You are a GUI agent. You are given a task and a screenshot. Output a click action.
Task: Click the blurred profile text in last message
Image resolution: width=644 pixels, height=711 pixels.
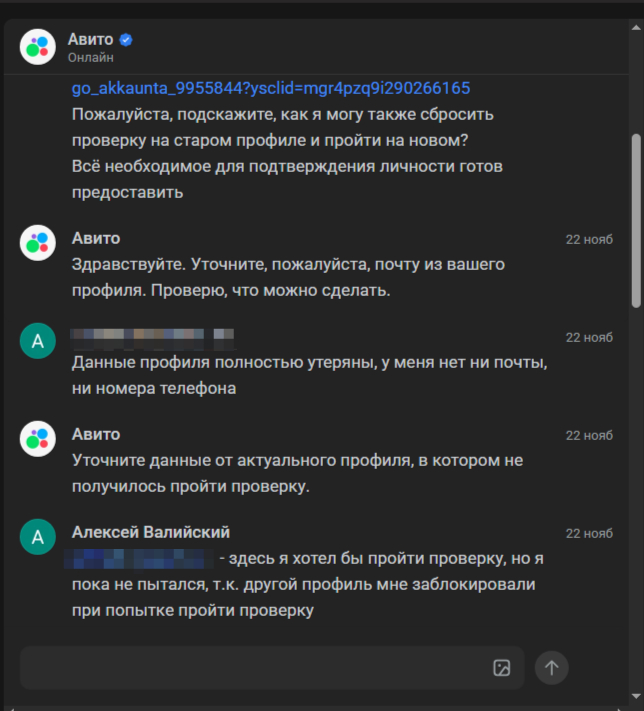tap(140, 558)
